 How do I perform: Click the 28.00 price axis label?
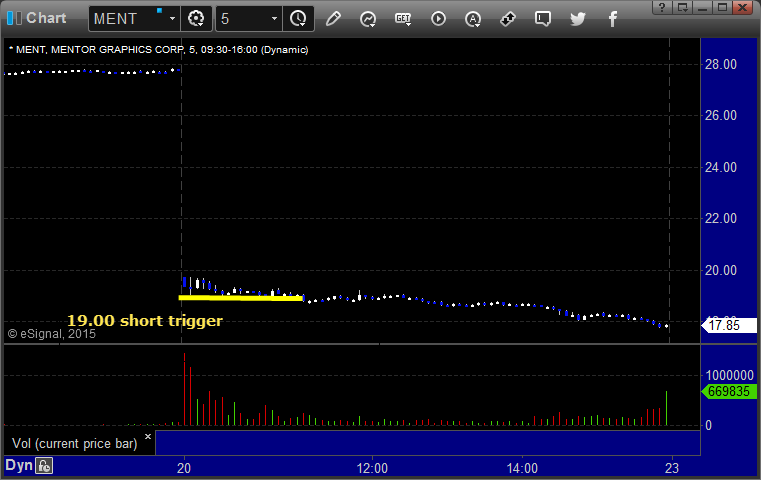pyautogui.click(x=721, y=65)
